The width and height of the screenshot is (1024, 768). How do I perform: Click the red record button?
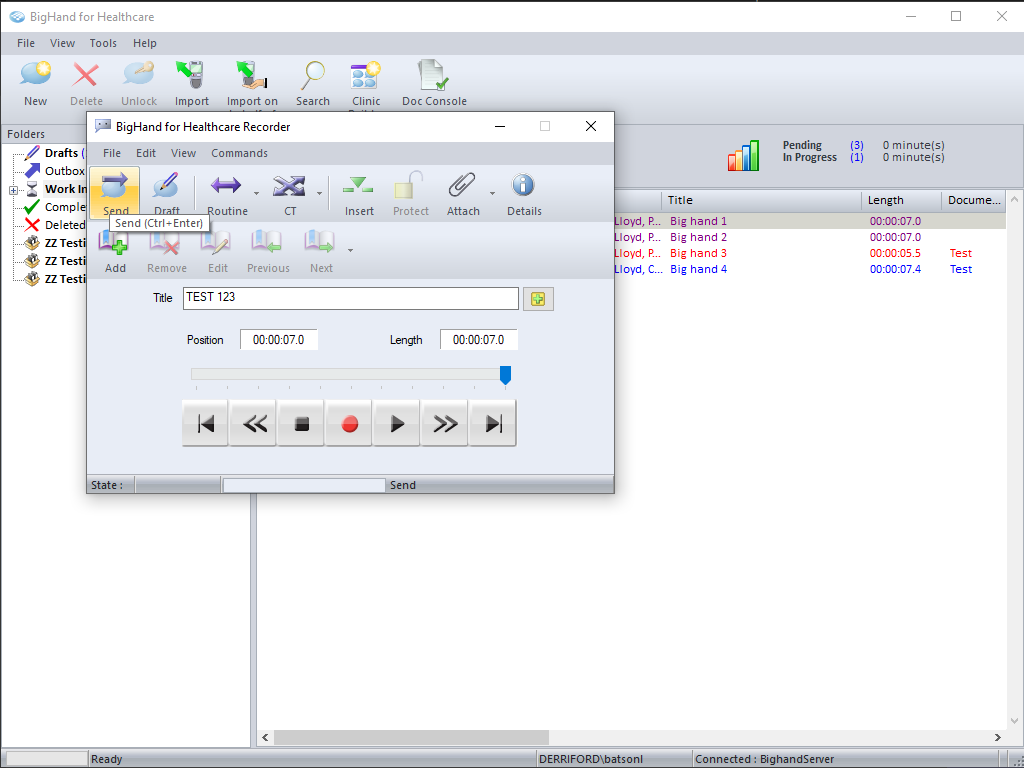(349, 424)
